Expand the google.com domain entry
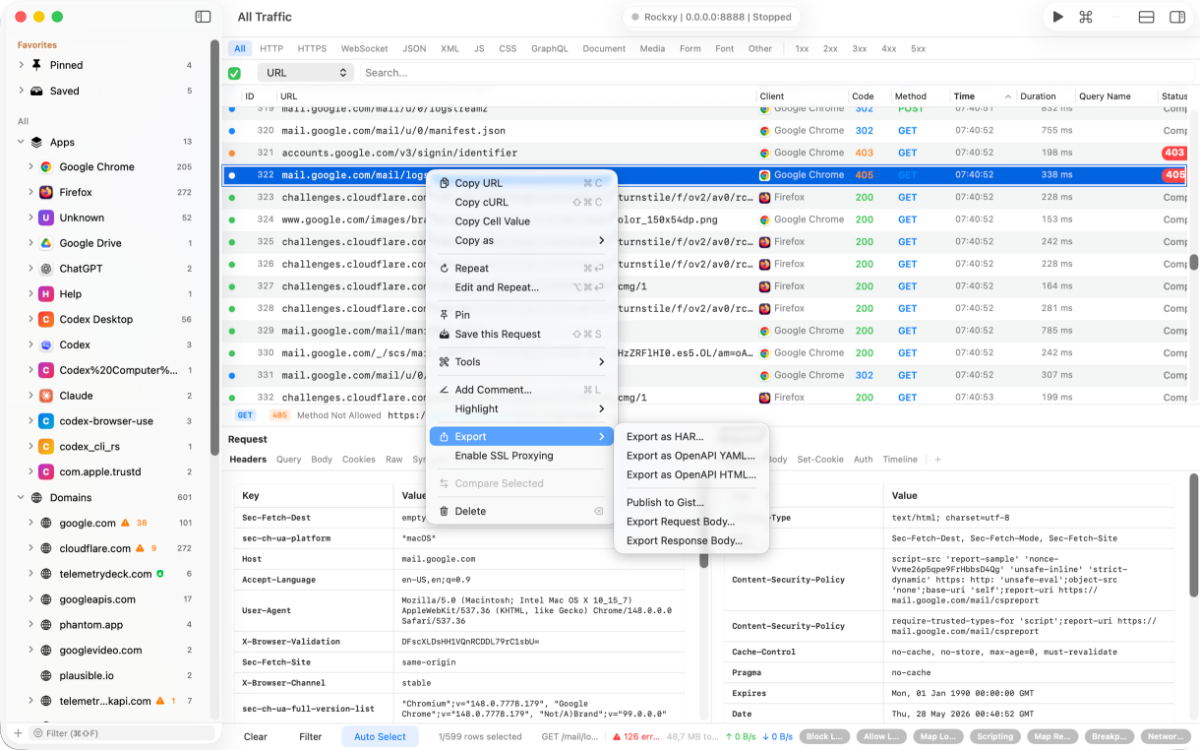The image size is (1200, 750). click(30, 523)
